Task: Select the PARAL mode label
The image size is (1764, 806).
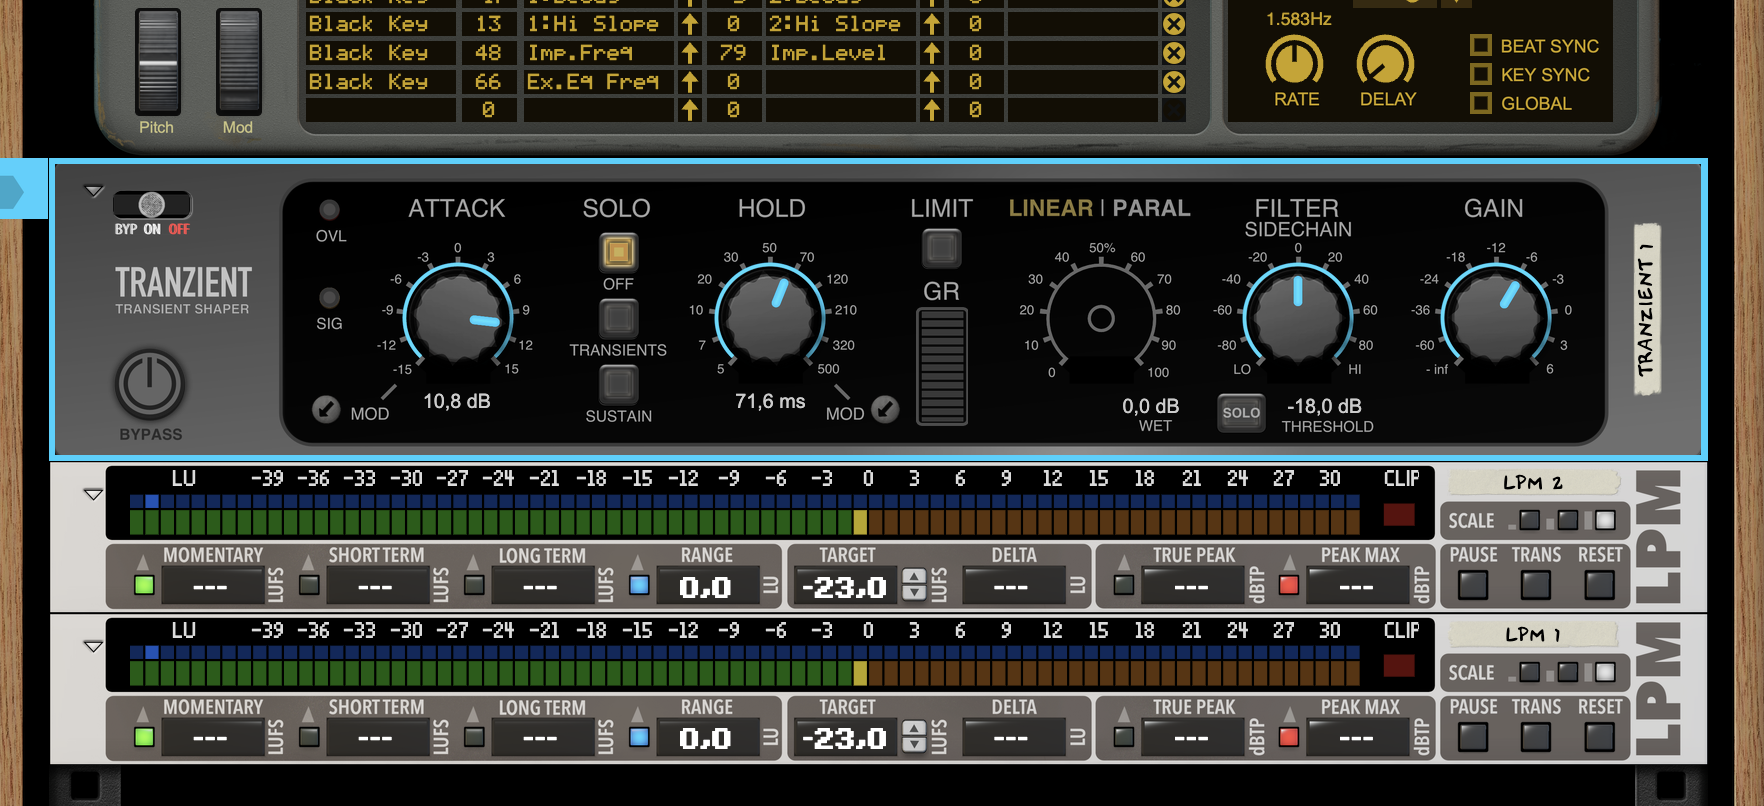Action: click(x=1151, y=208)
